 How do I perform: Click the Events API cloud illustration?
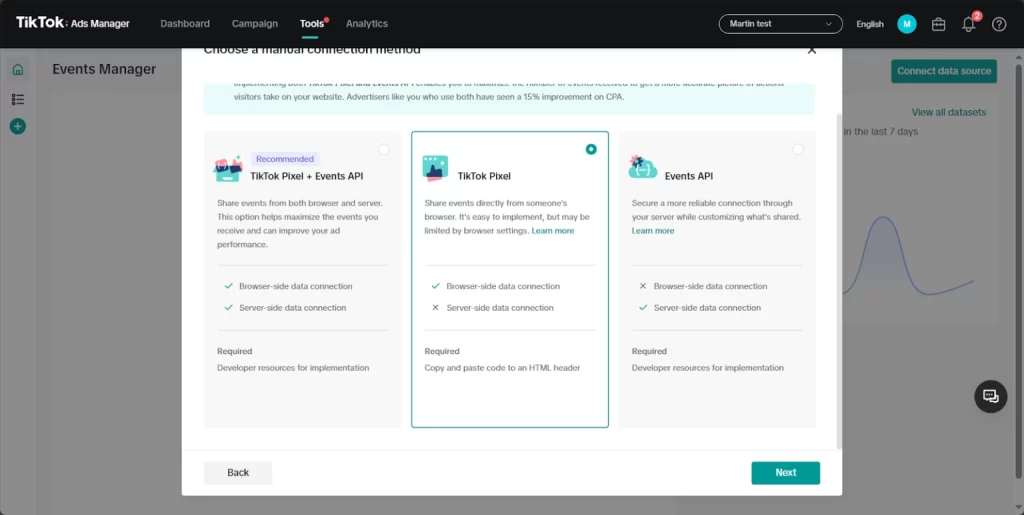(x=643, y=167)
